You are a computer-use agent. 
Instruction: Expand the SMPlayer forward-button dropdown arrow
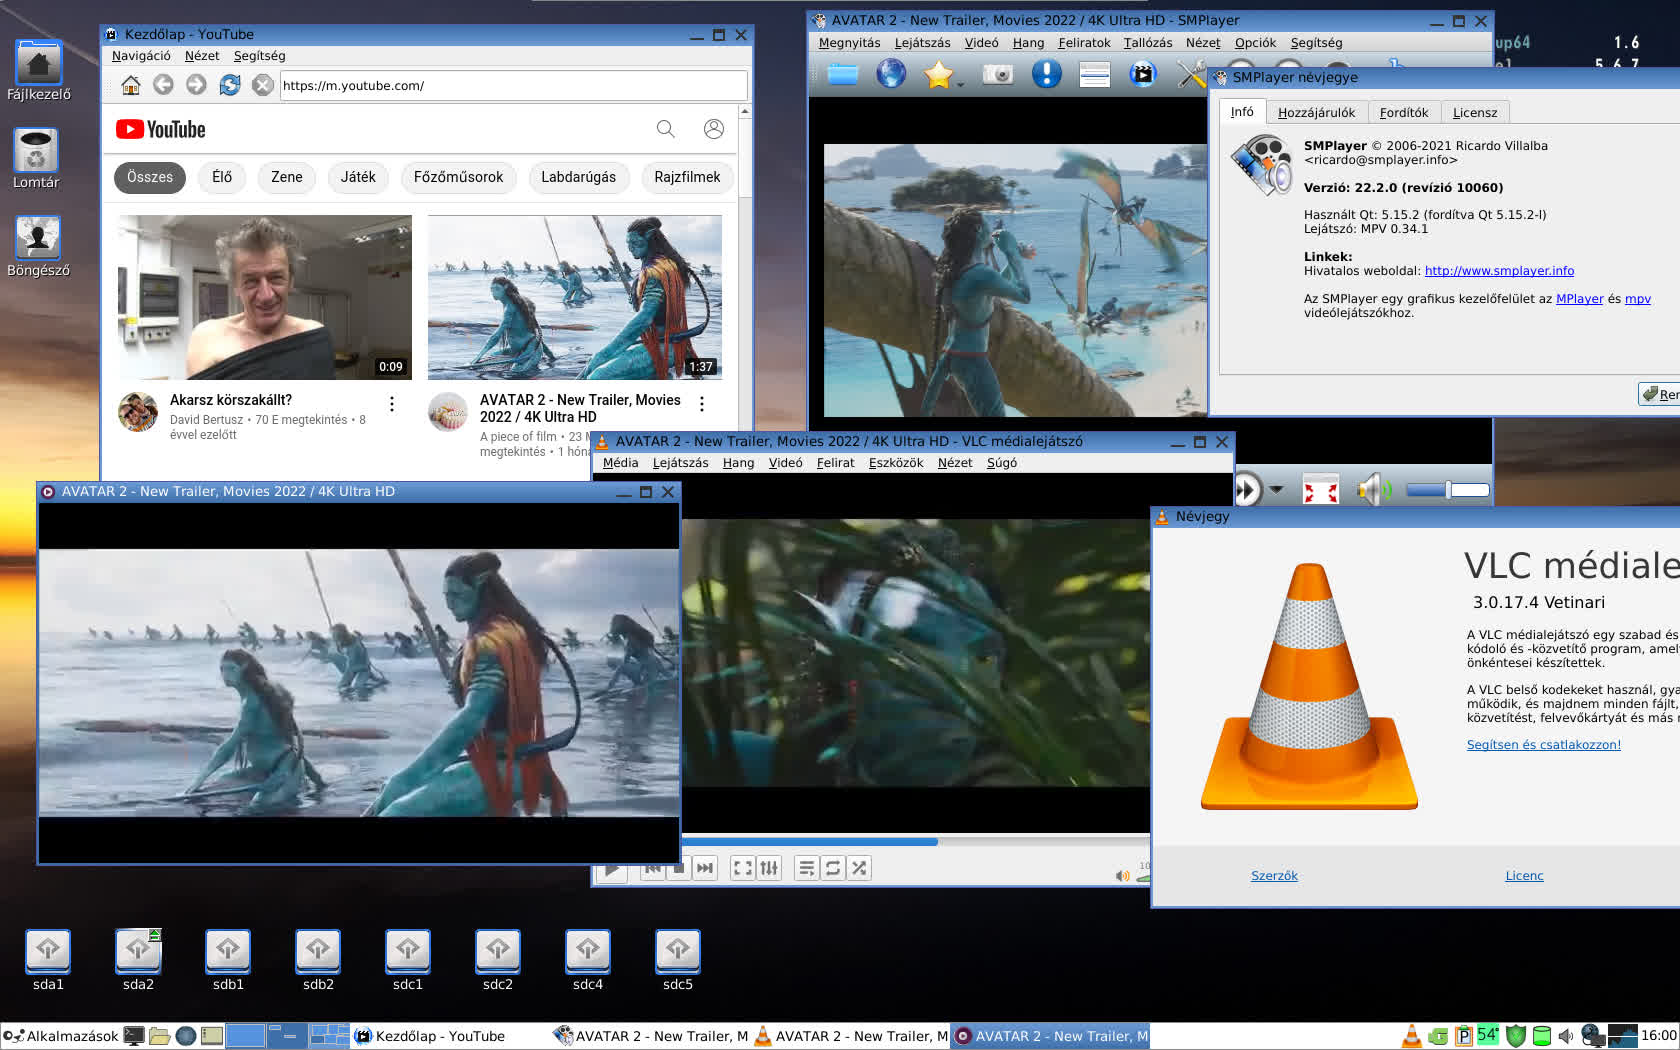[x=1275, y=490]
